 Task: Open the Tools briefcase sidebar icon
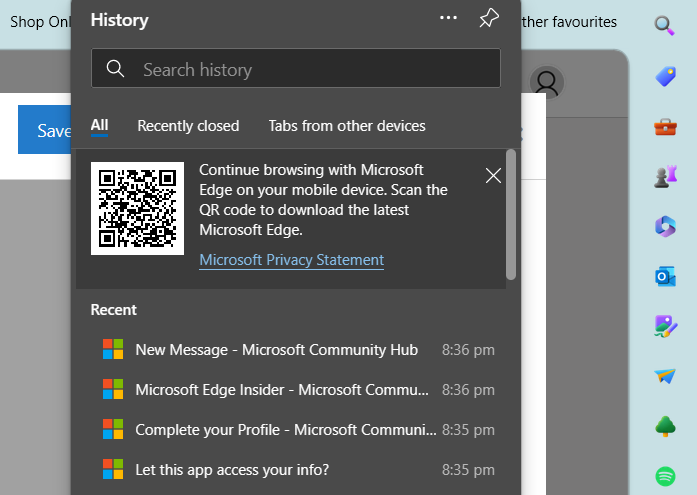[665, 126]
